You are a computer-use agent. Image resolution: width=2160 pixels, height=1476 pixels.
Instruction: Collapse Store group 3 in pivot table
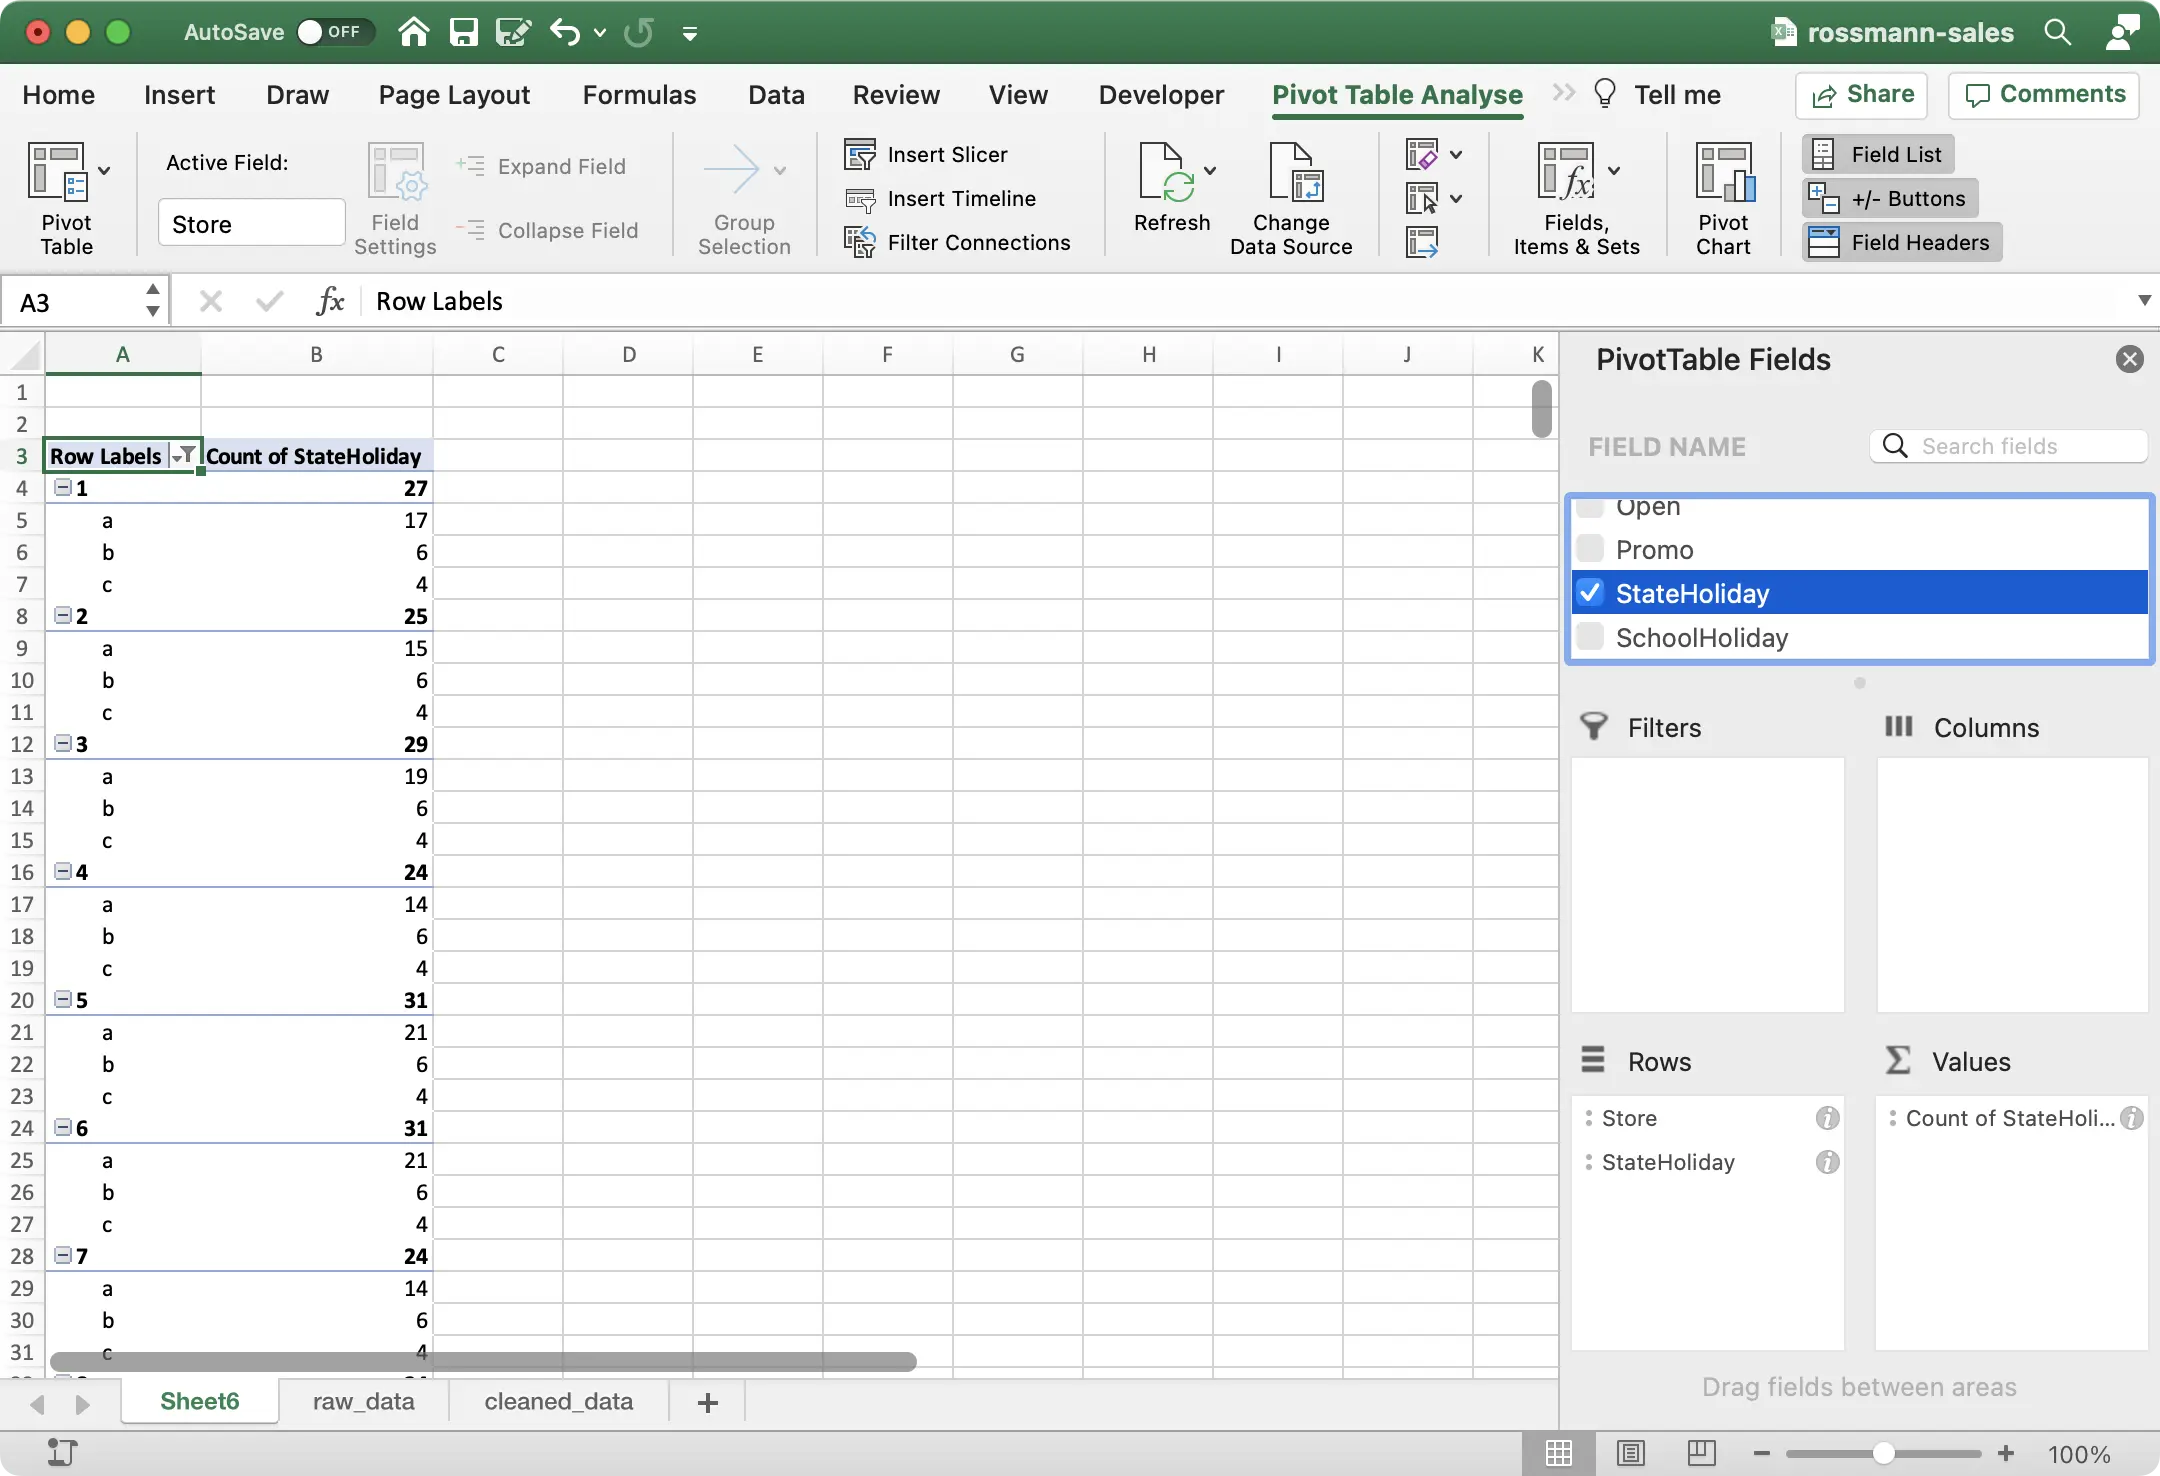click(63, 743)
